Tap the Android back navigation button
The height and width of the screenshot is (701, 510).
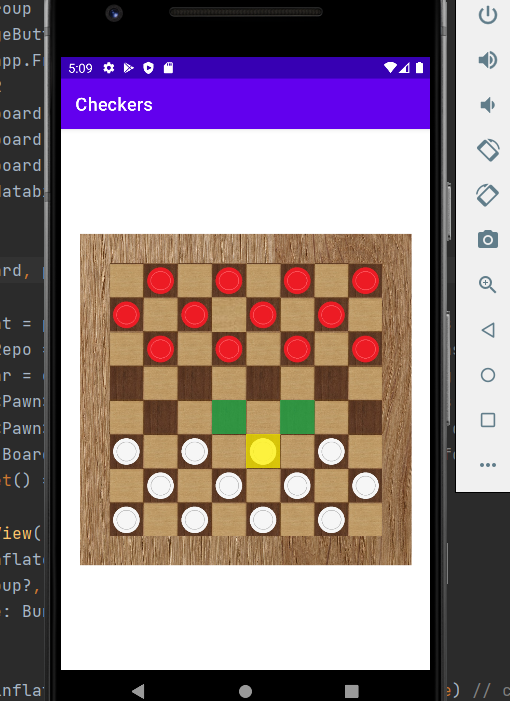coord(139,691)
